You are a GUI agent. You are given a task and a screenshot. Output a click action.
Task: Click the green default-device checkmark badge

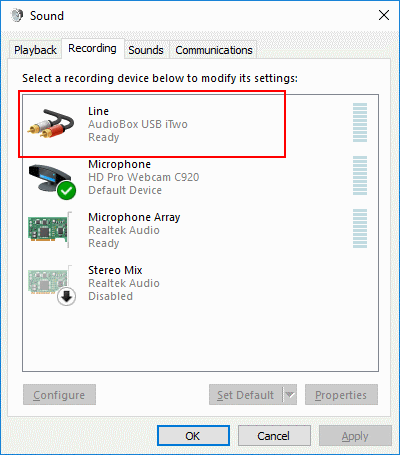[x=66, y=191]
